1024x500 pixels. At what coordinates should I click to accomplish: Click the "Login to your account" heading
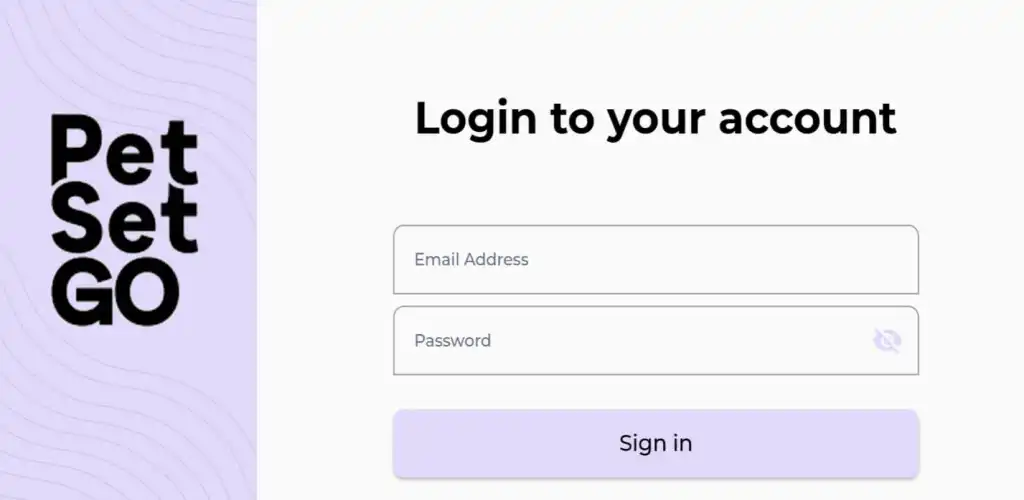(656, 119)
